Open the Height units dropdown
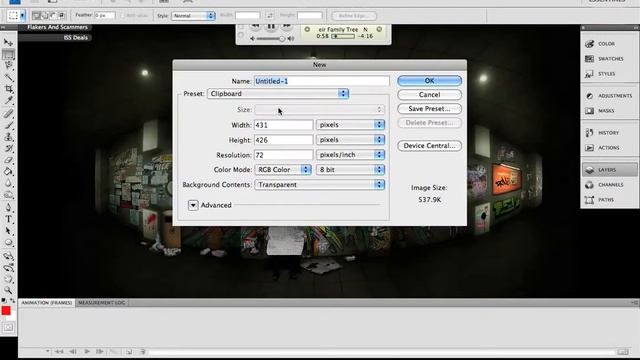This screenshot has width=640, height=360. (x=350, y=140)
